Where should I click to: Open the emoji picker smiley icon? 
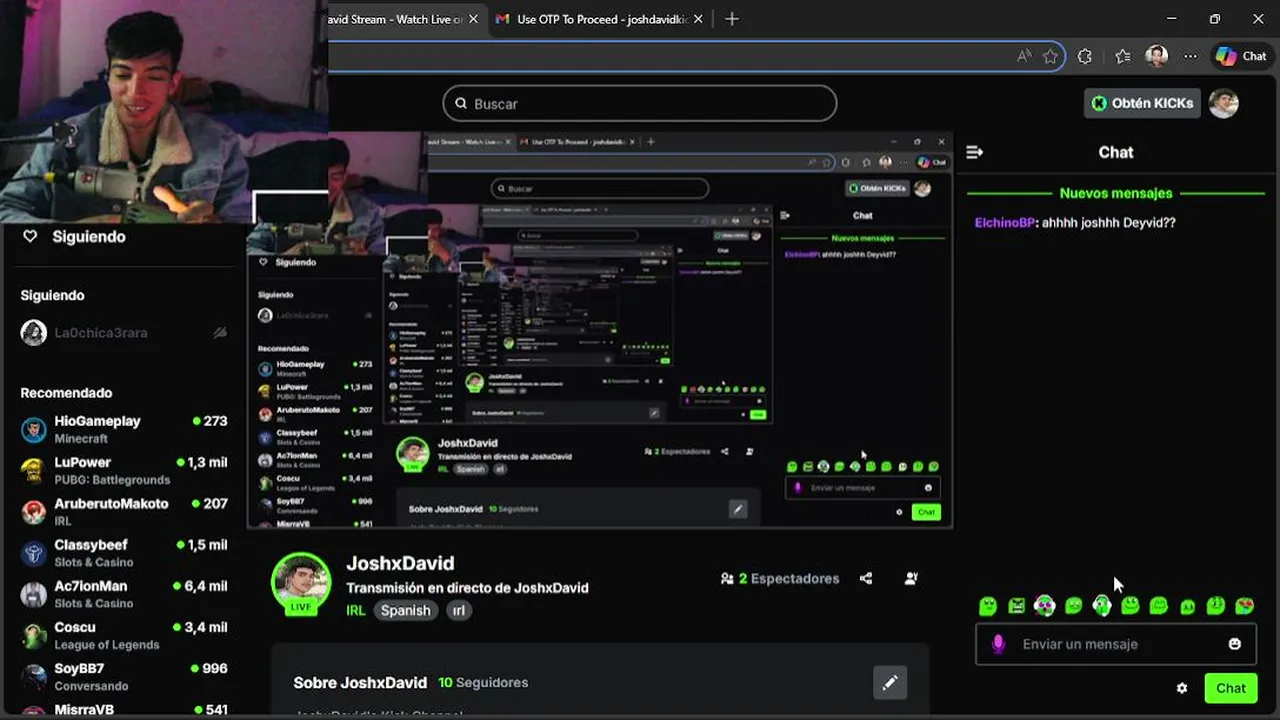(x=1235, y=644)
